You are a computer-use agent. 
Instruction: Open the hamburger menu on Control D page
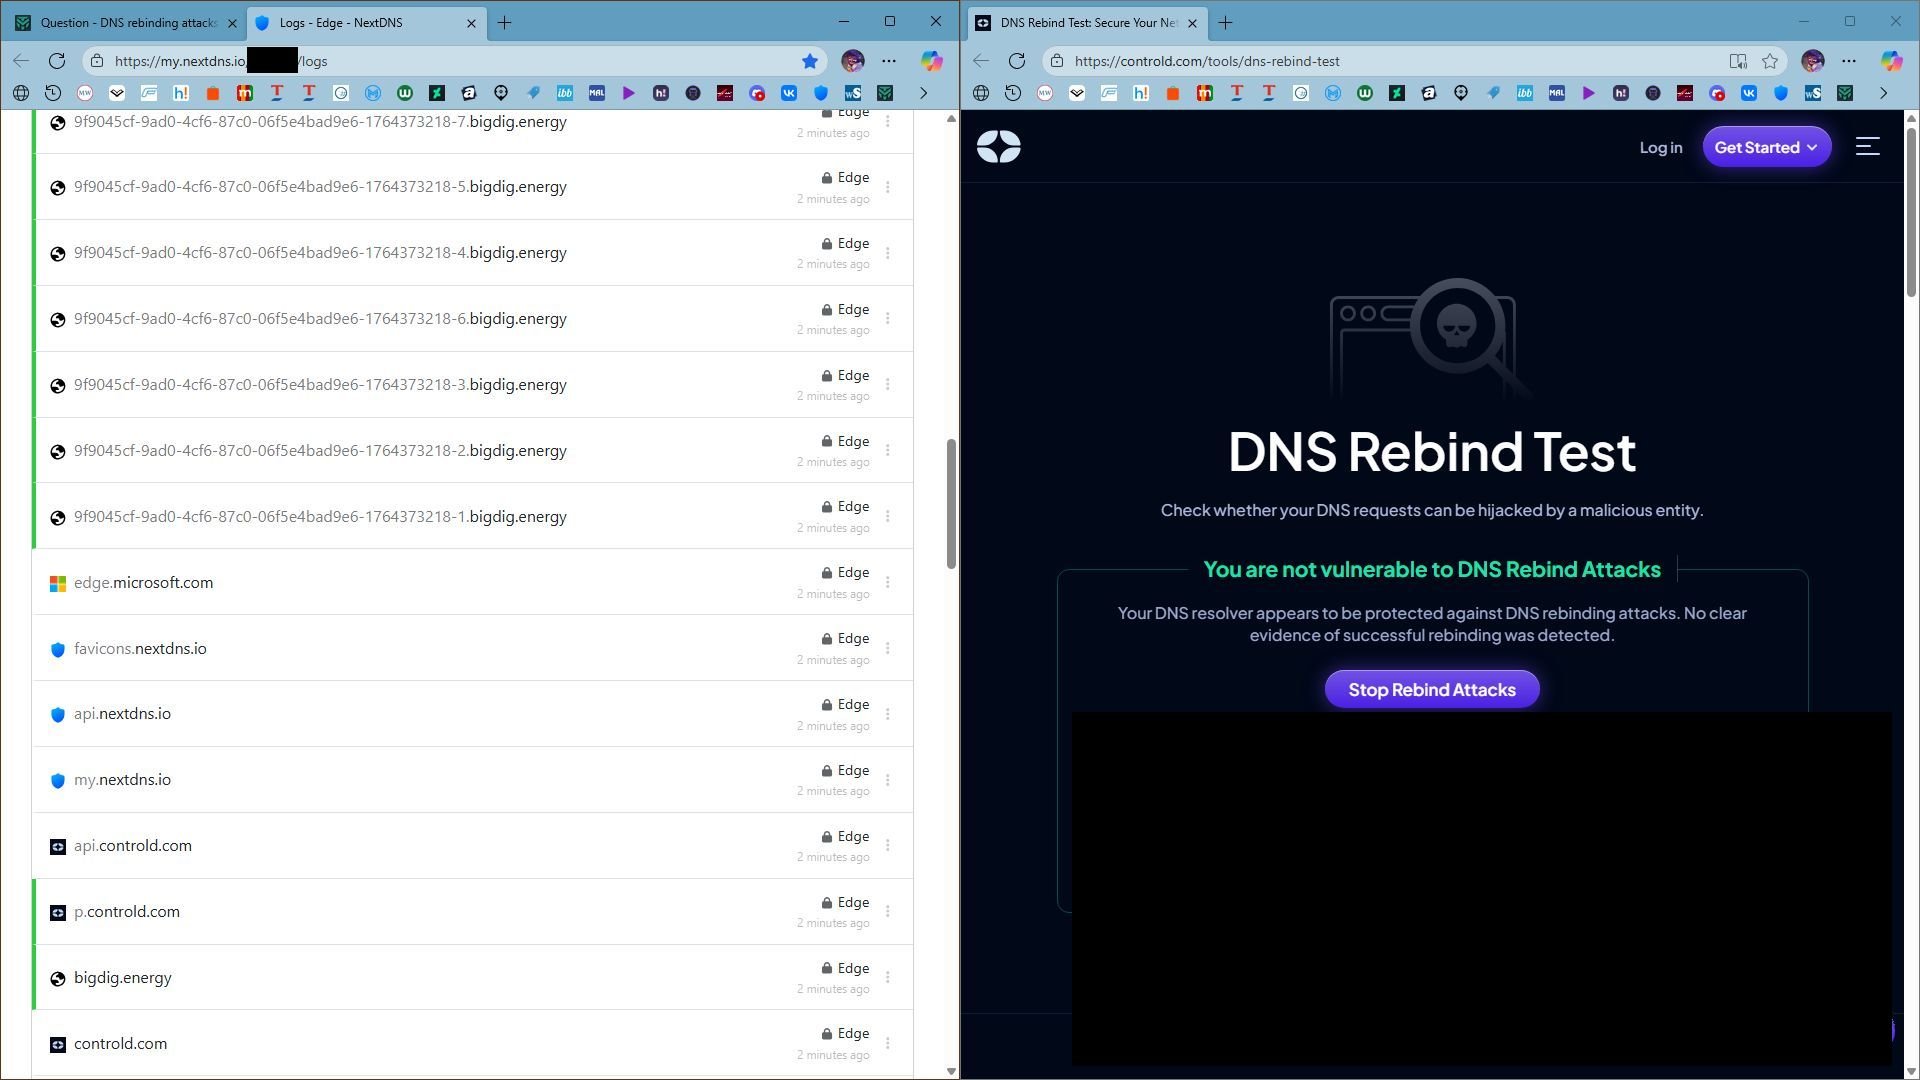click(x=1867, y=147)
